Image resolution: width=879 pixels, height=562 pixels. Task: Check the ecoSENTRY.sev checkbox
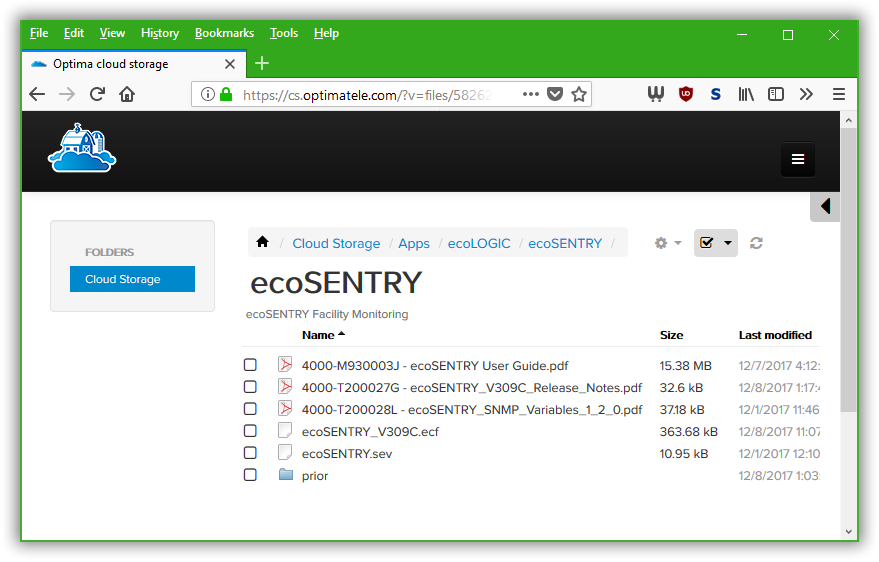[250, 453]
